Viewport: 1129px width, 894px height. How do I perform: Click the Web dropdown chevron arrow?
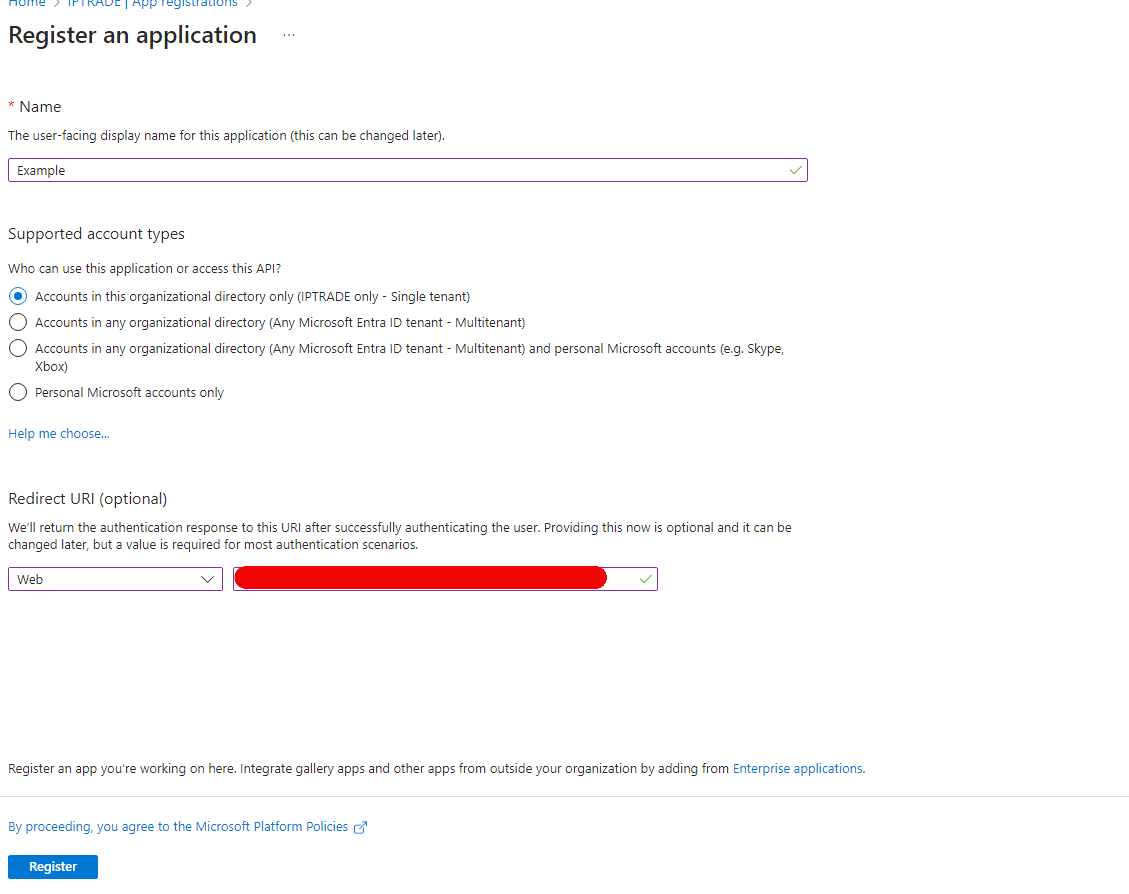coord(207,579)
